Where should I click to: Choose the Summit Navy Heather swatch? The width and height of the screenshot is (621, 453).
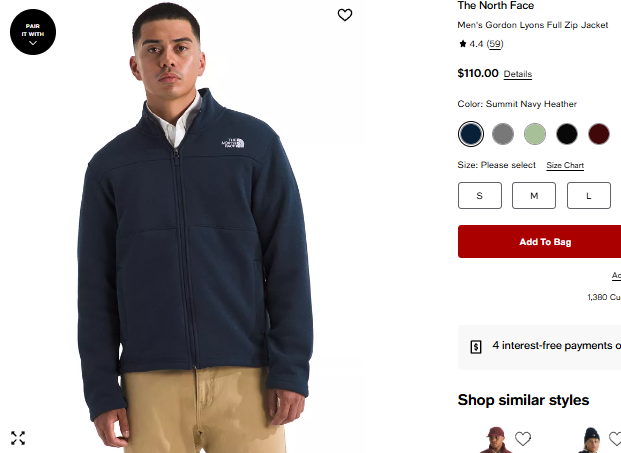coord(471,134)
